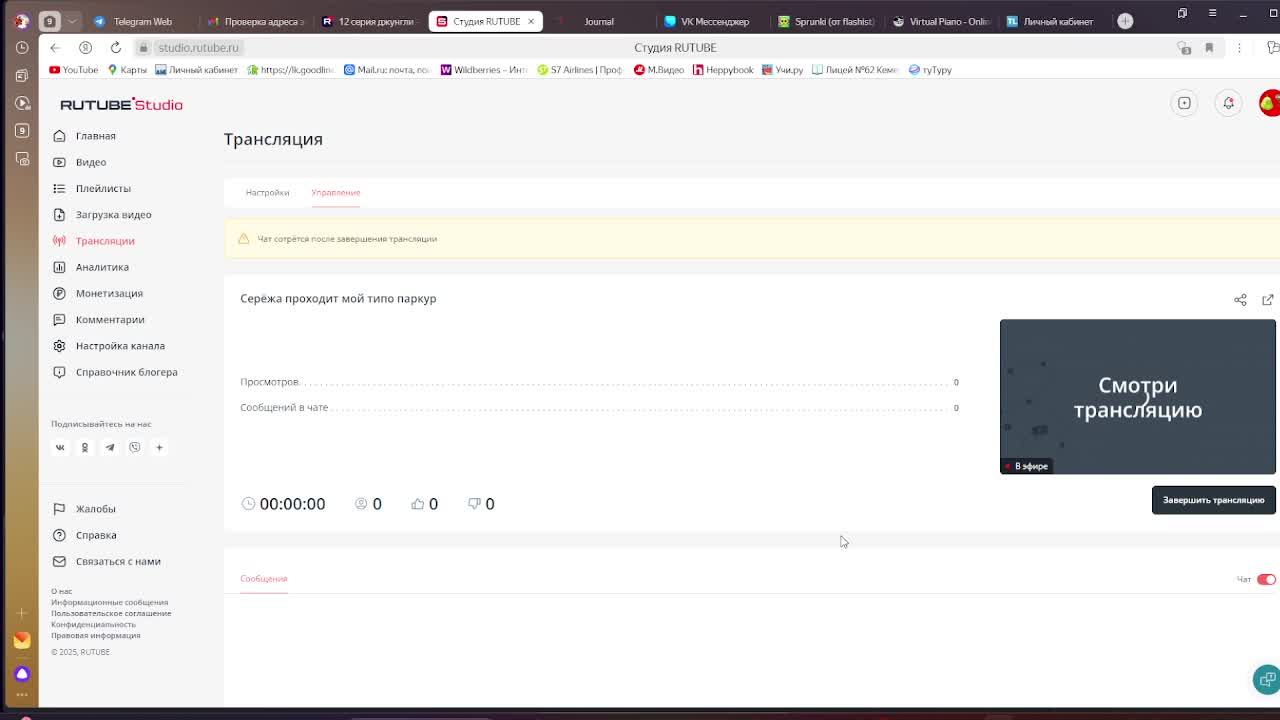Open Правовая информация footer link
The width and height of the screenshot is (1280, 720).
(96, 635)
